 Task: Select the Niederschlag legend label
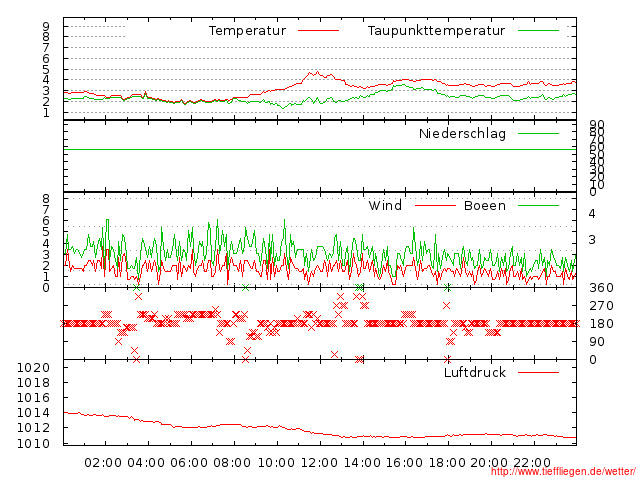(x=462, y=133)
